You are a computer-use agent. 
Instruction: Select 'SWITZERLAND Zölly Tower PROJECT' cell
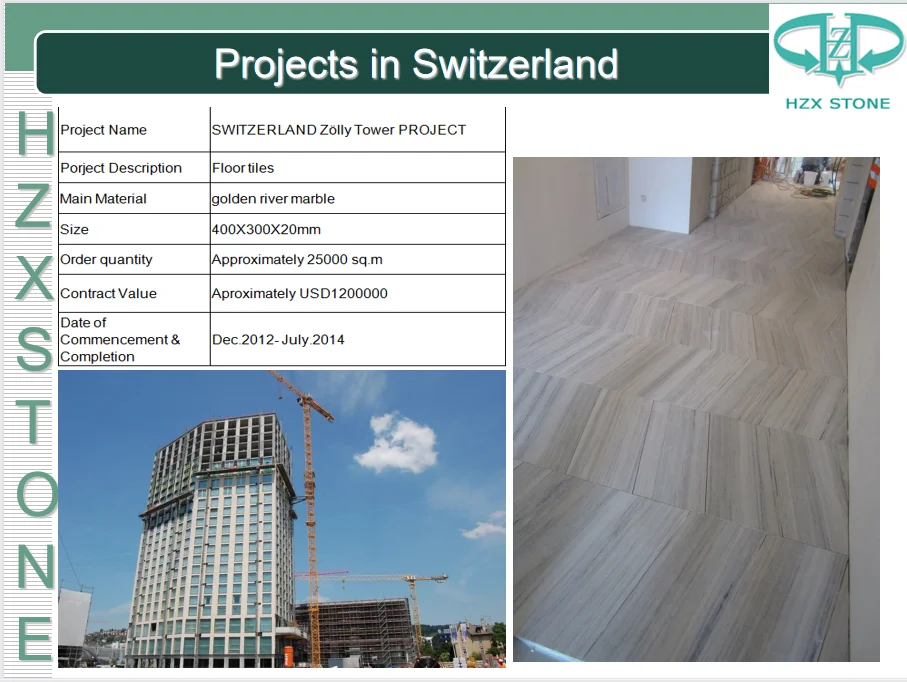coord(358,130)
